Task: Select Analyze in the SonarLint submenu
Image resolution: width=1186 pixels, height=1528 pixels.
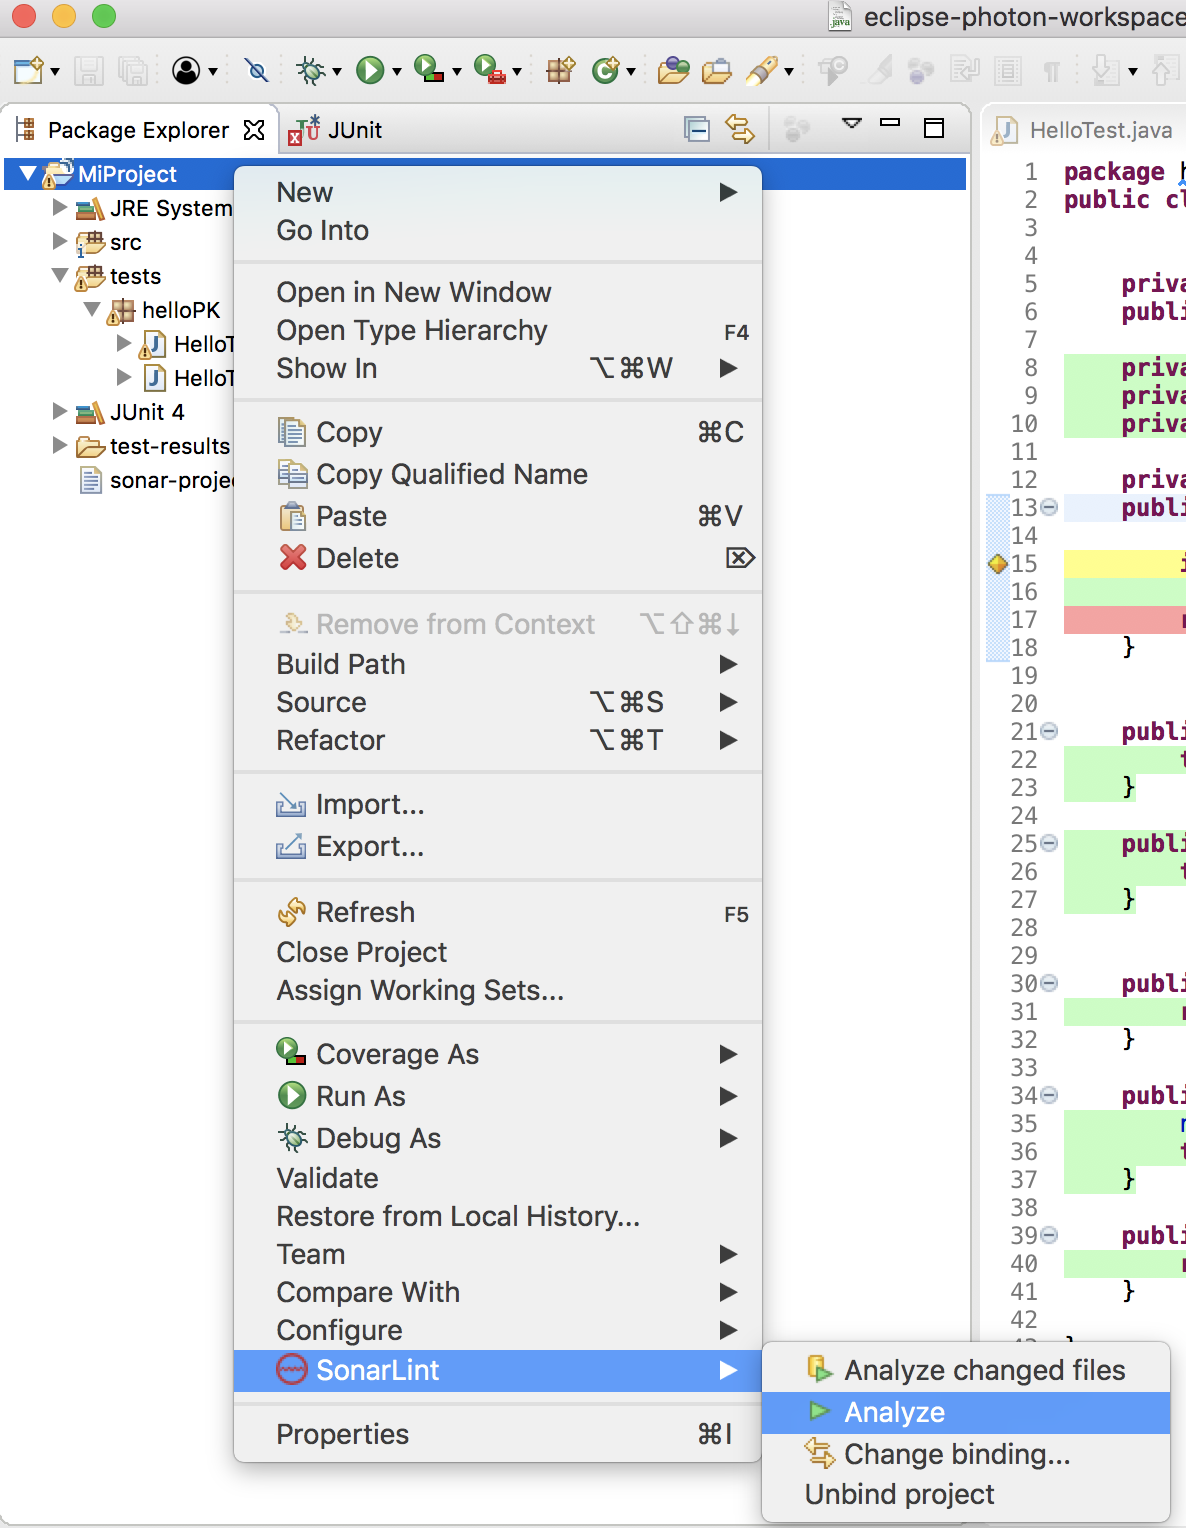Action: point(894,1412)
